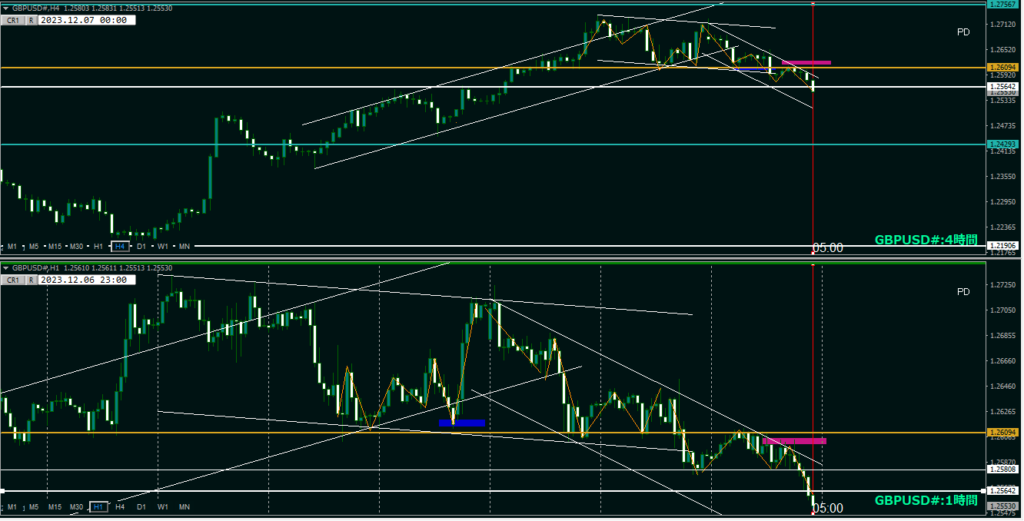This screenshot has height=521, width=1024.
Task: Switch lower chart to W1 timeframe
Action: [x=163, y=507]
